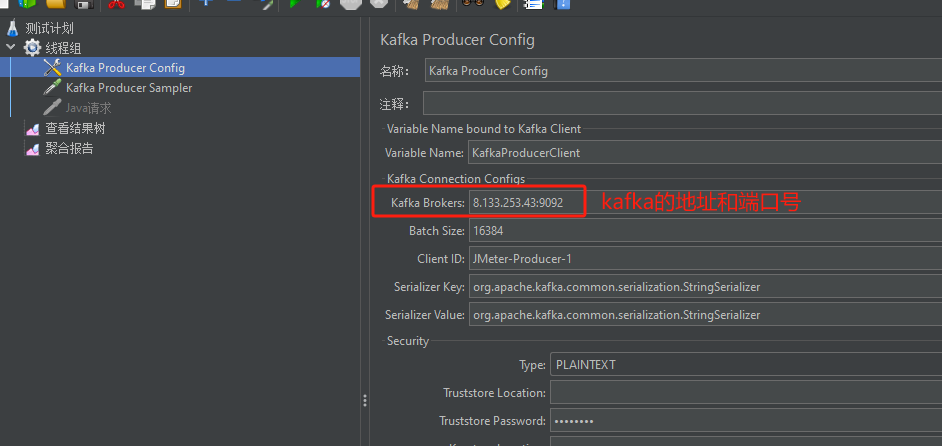This screenshot has width=942, height=446.
Task: Click the Serializer Value: label
Action: coord(425,314)
